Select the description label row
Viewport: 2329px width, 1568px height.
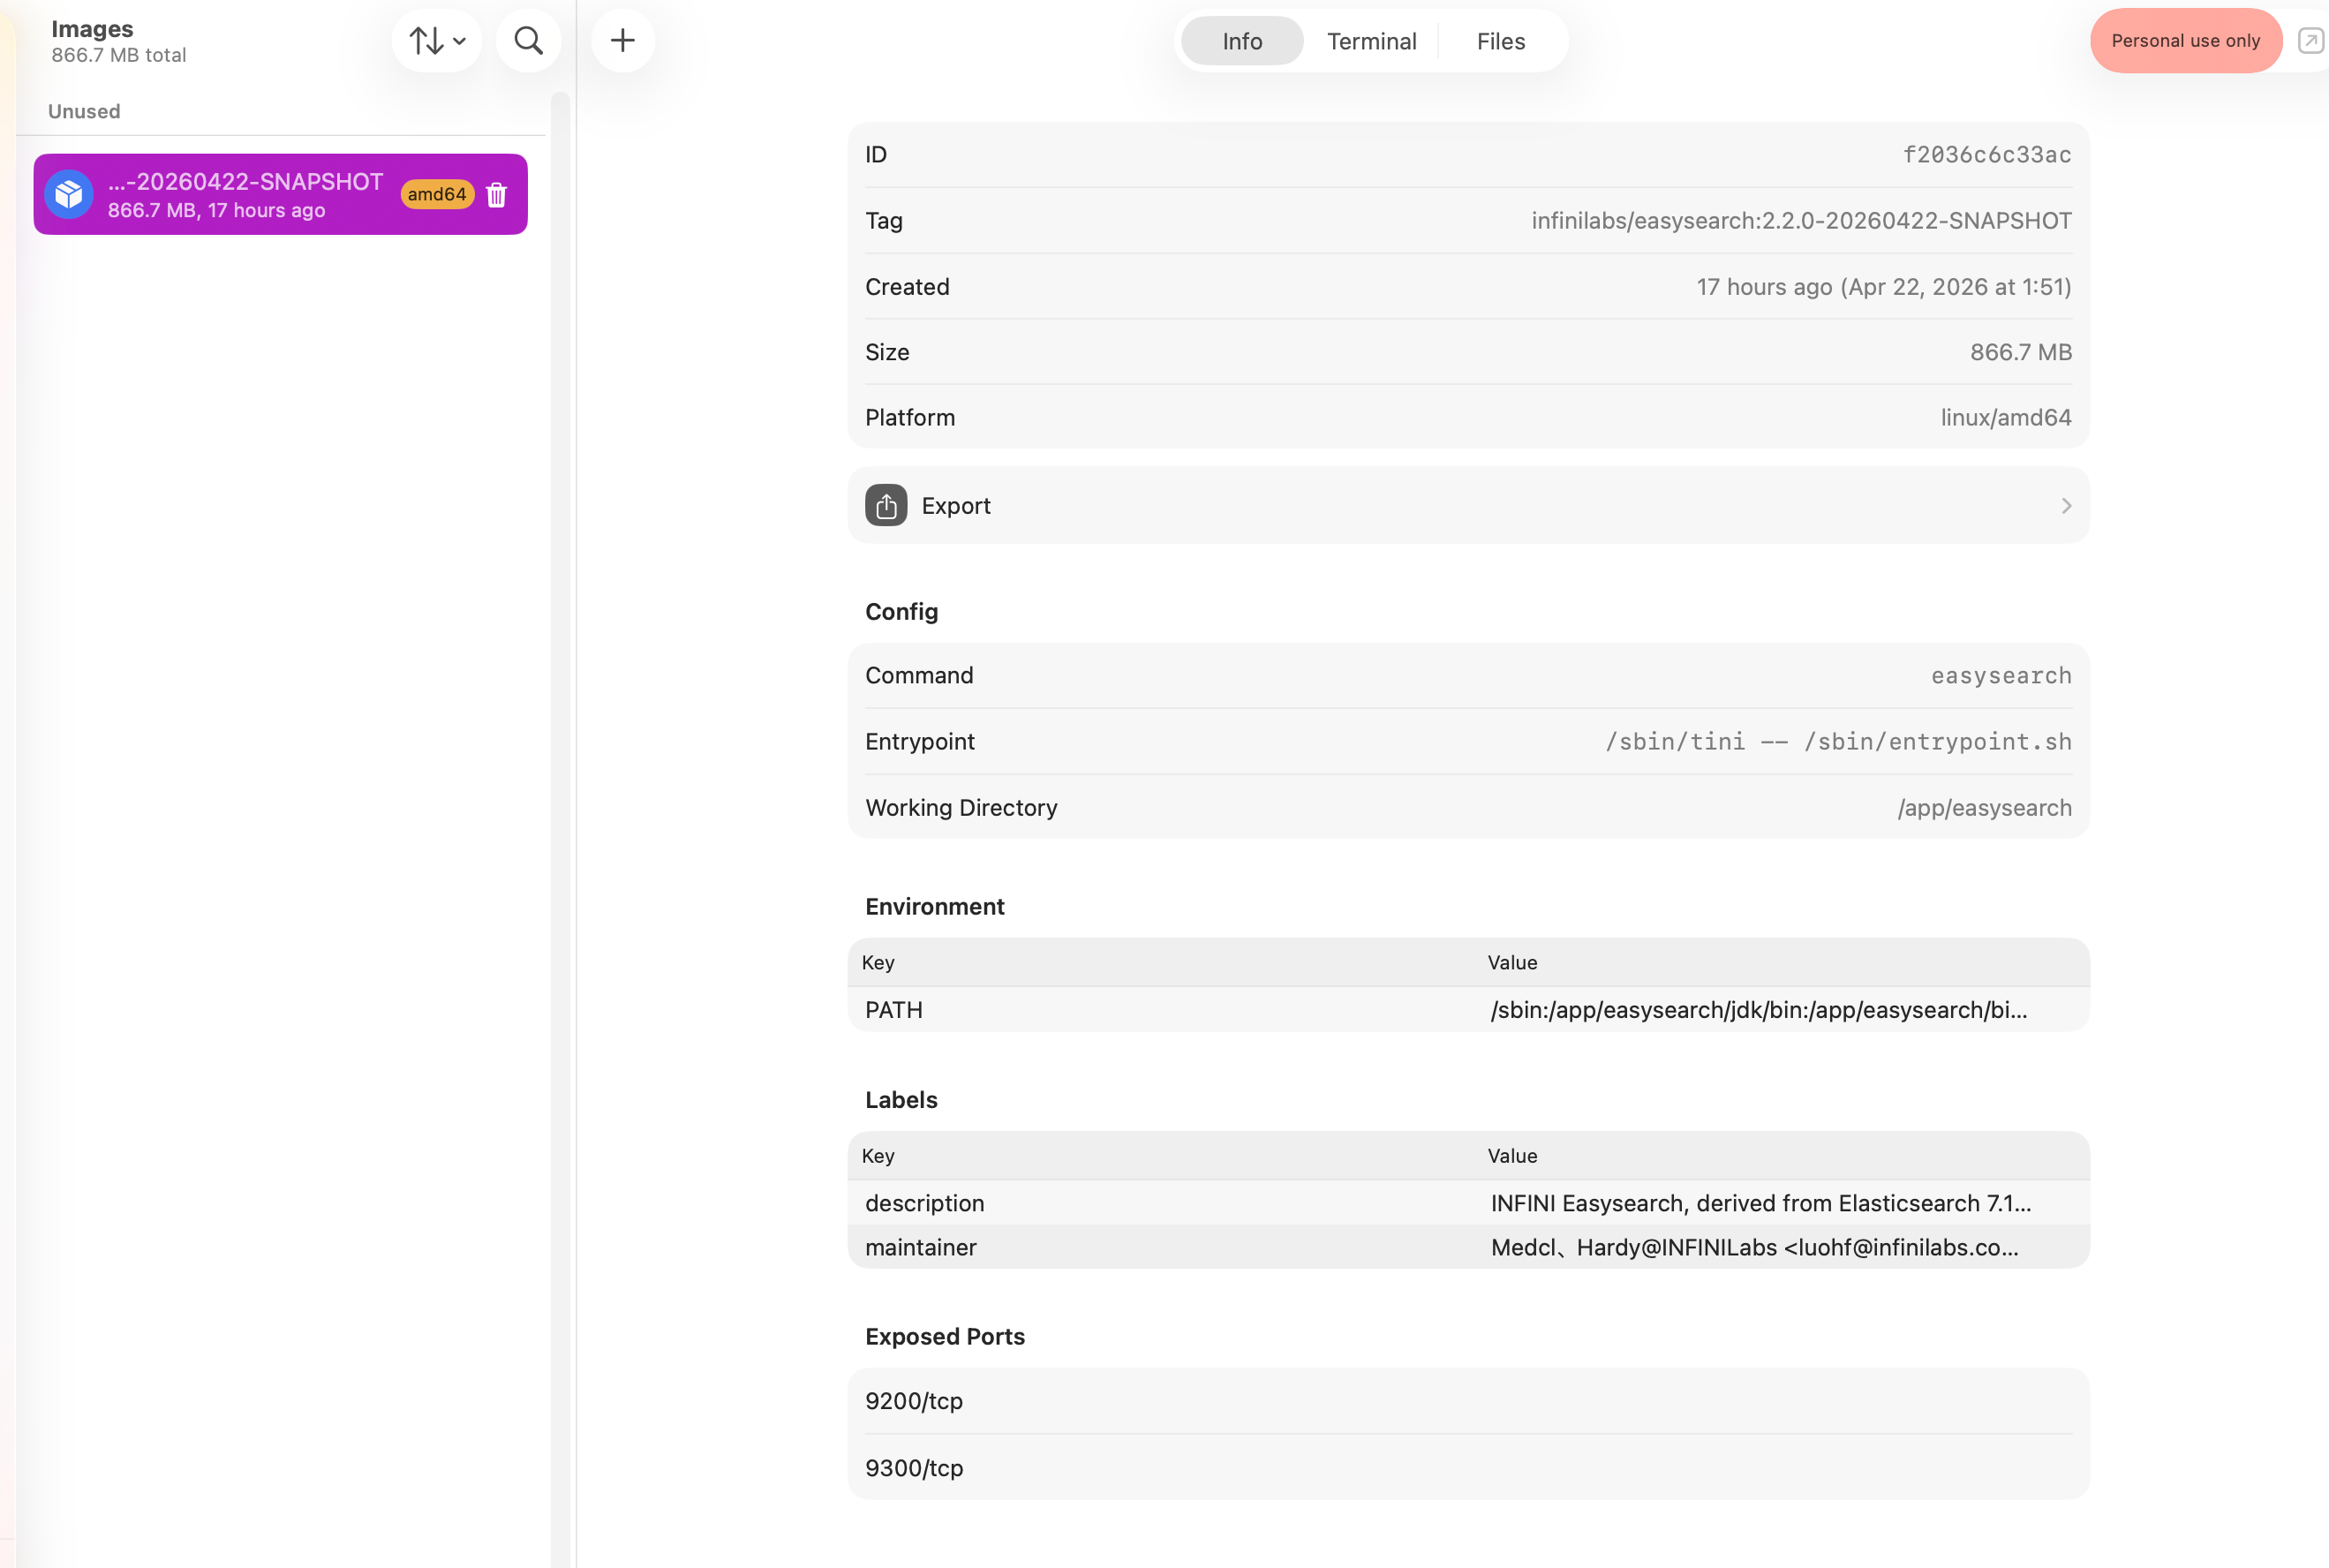1468,1203
